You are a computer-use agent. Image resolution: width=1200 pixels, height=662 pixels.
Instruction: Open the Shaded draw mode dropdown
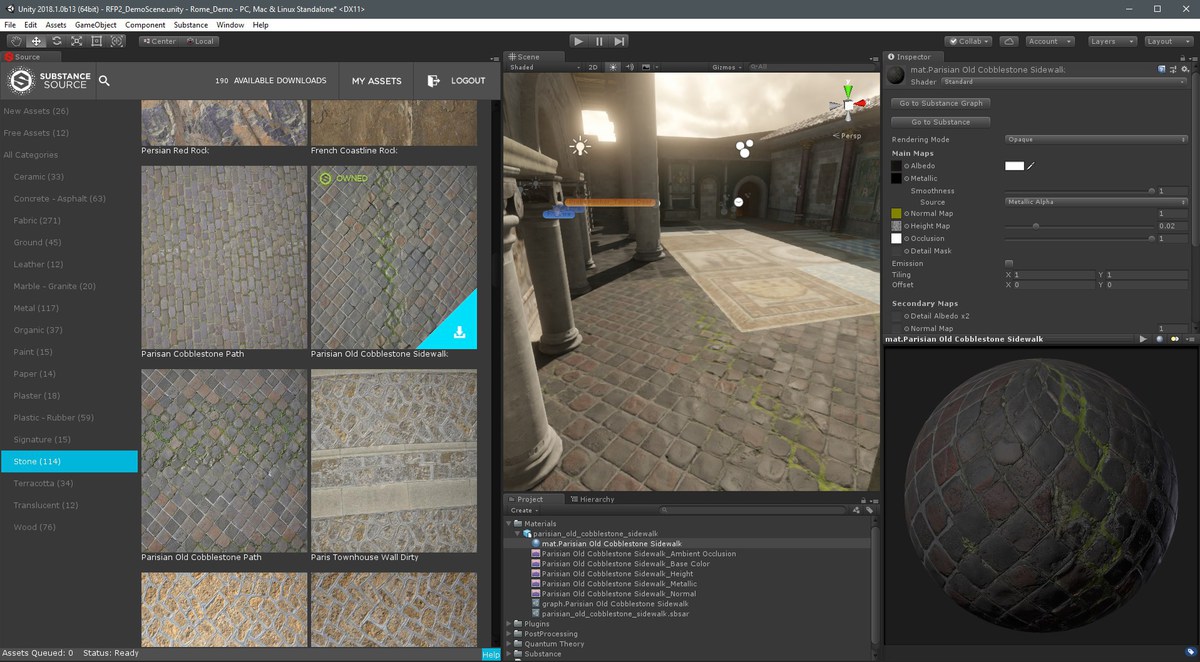(x=543, y=67)
